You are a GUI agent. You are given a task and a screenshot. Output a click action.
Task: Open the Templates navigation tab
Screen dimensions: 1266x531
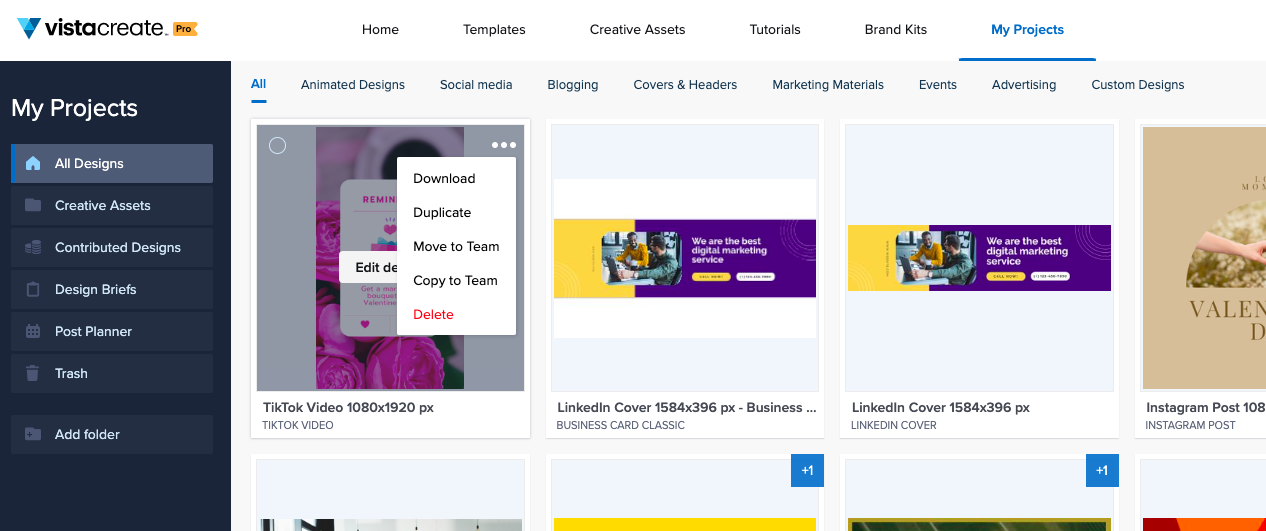(x=494, y=29)
